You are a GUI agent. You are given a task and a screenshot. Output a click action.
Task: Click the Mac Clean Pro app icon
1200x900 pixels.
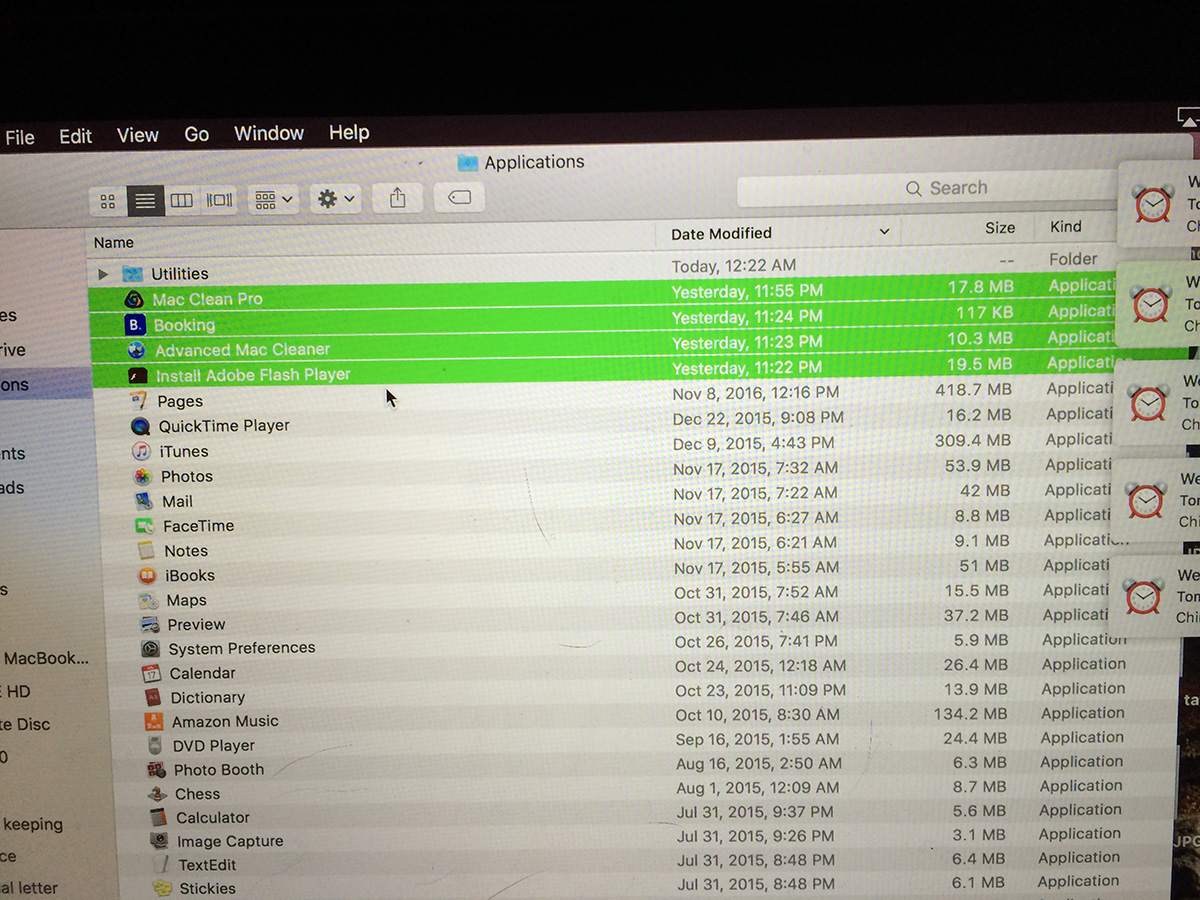pyautogui.click(x=133, y=299)
